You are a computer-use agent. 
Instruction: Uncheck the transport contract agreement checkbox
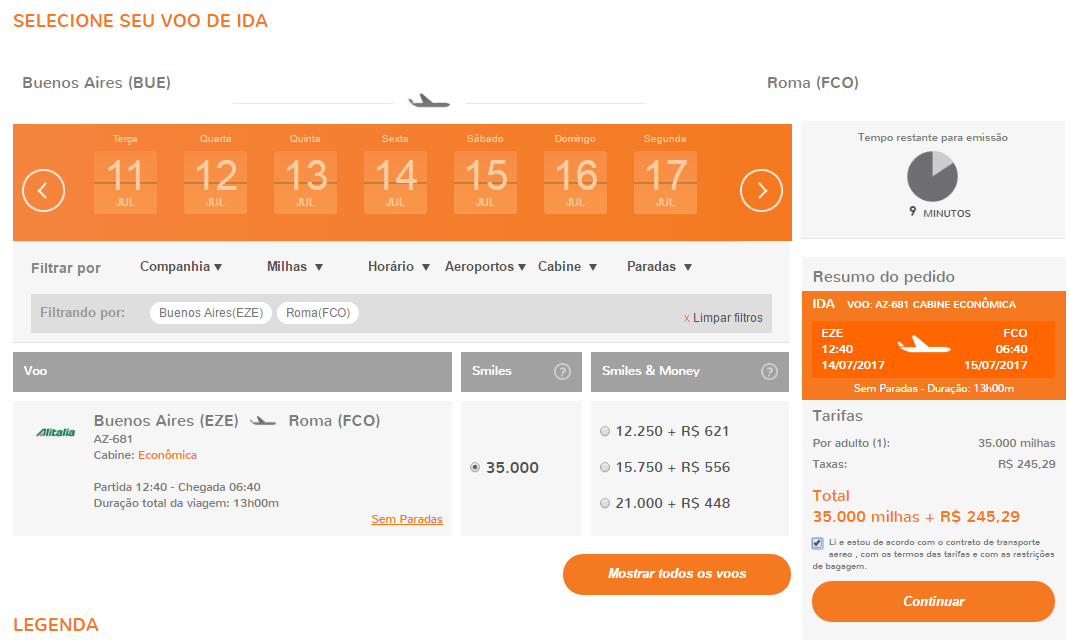(x=817, y=543)
